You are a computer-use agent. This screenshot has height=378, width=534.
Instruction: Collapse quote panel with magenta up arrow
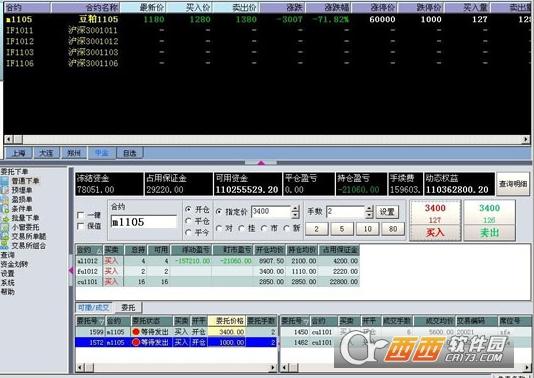pyautogui.click(x=261, y=163)
